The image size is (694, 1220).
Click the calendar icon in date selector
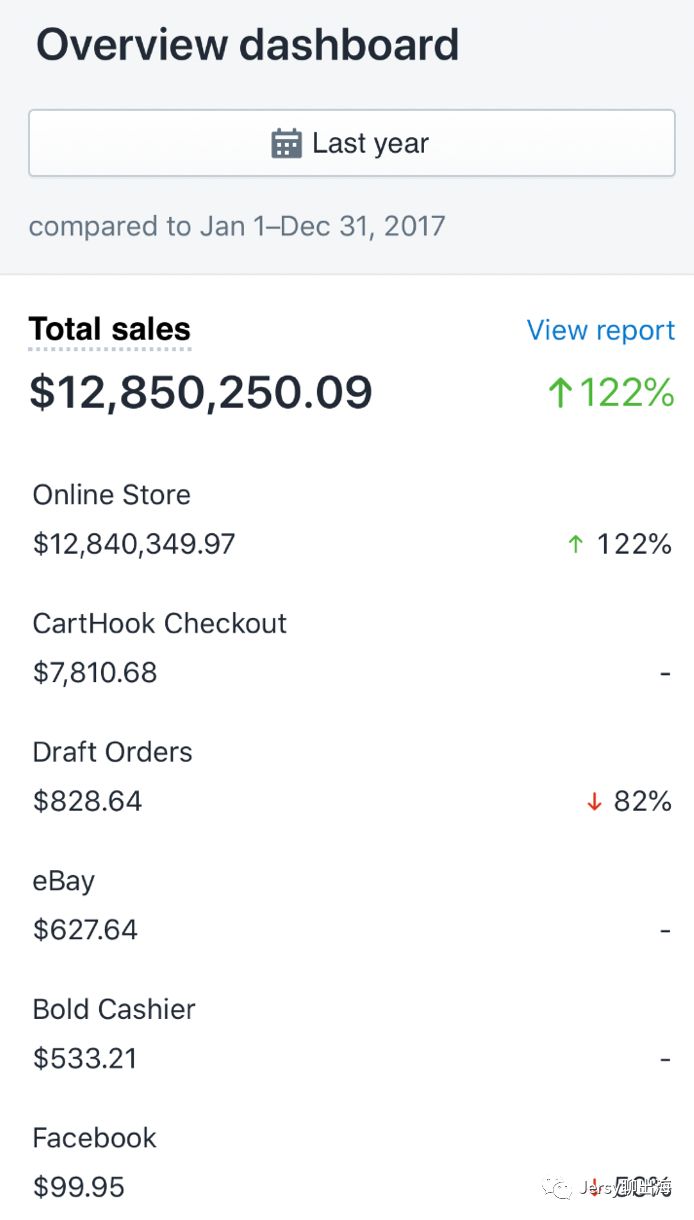pos(286,144)
